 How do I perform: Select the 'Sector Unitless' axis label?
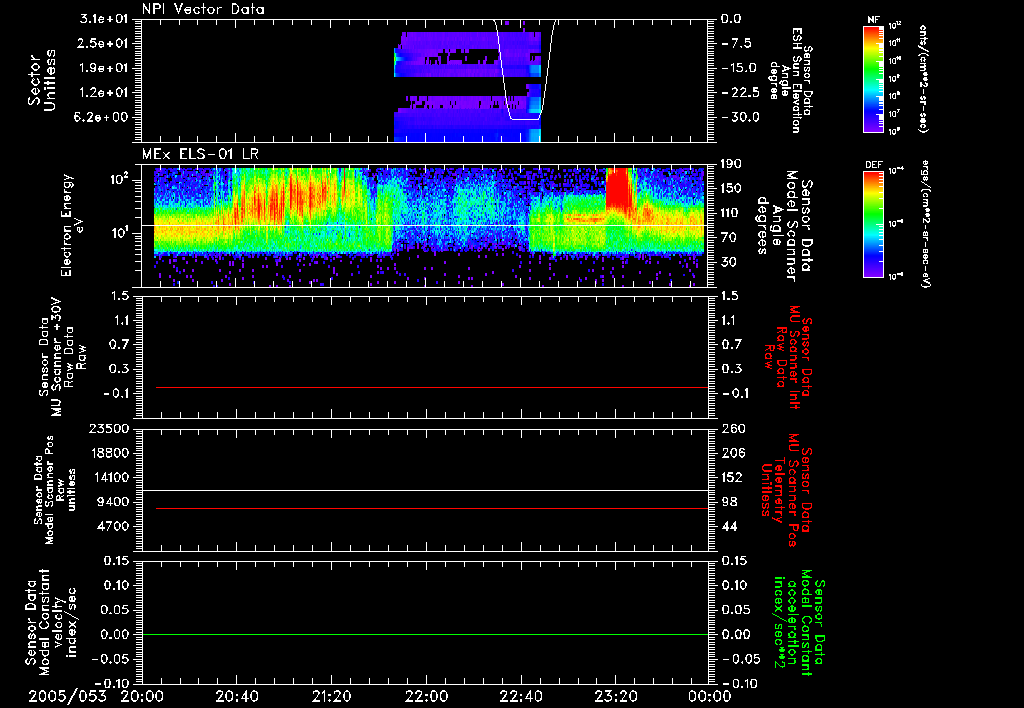42,80
